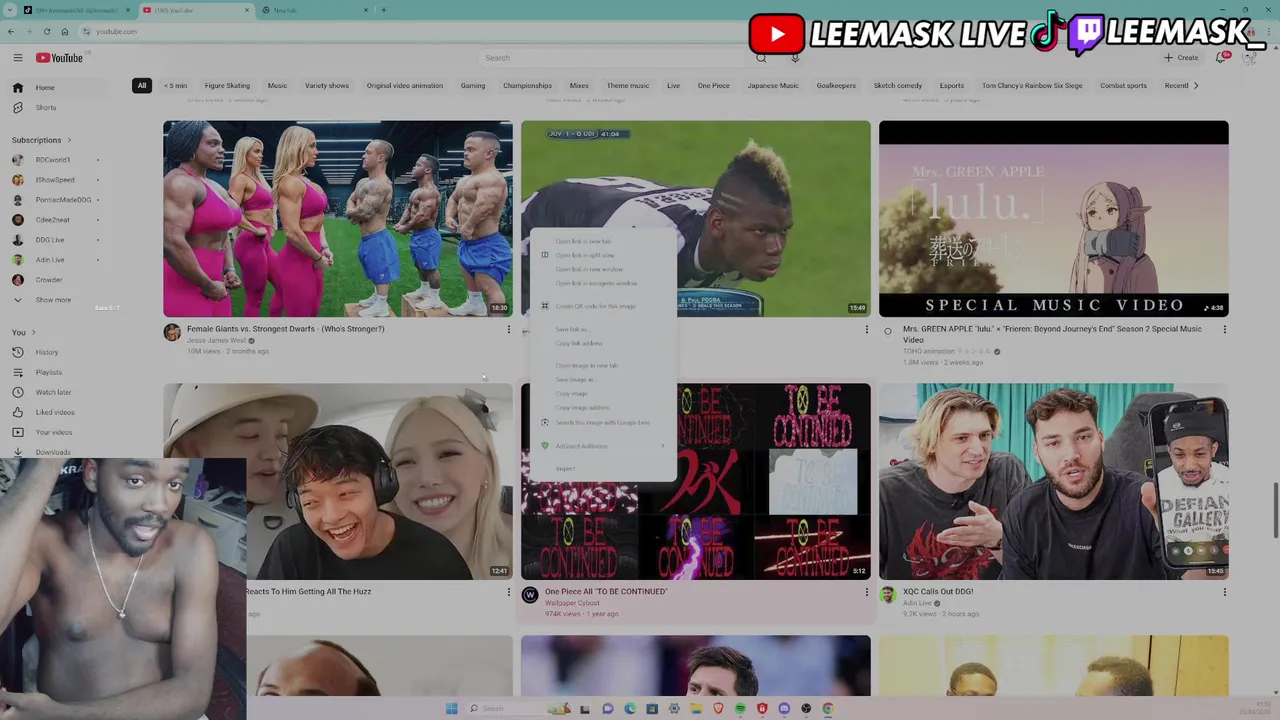Expand the You section header
This screenshot has height=720, width=1280.
pyautogui.click(x=23, y=332)
